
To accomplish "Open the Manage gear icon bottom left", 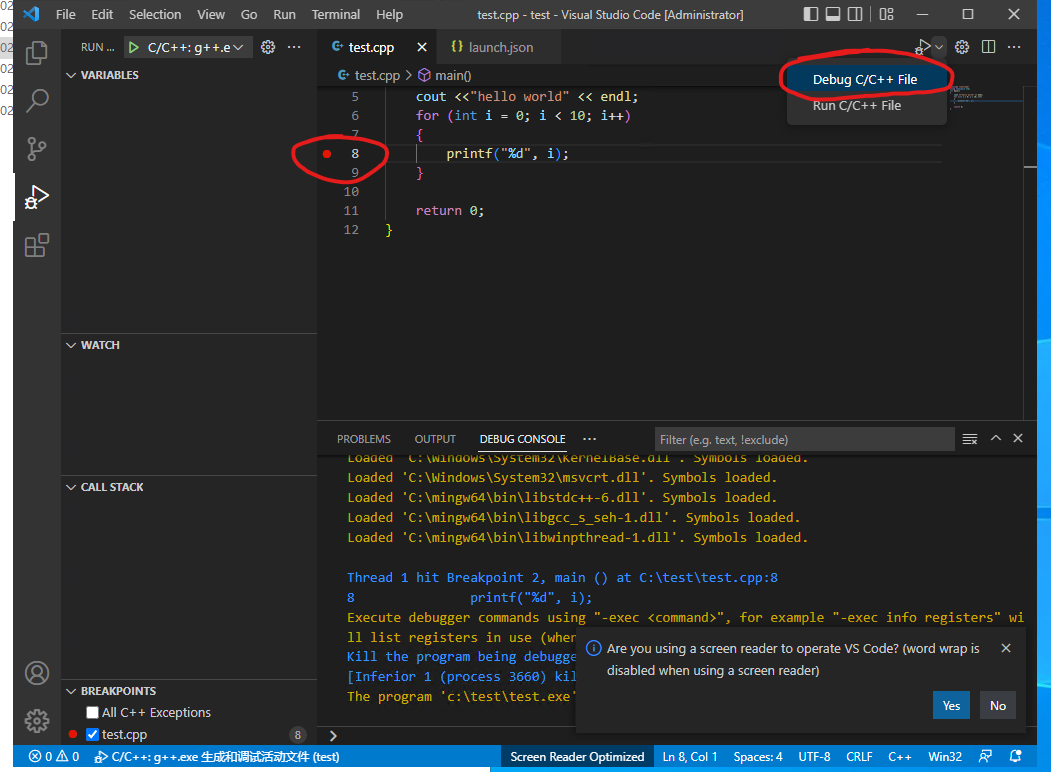I will [x=37, y=720].
